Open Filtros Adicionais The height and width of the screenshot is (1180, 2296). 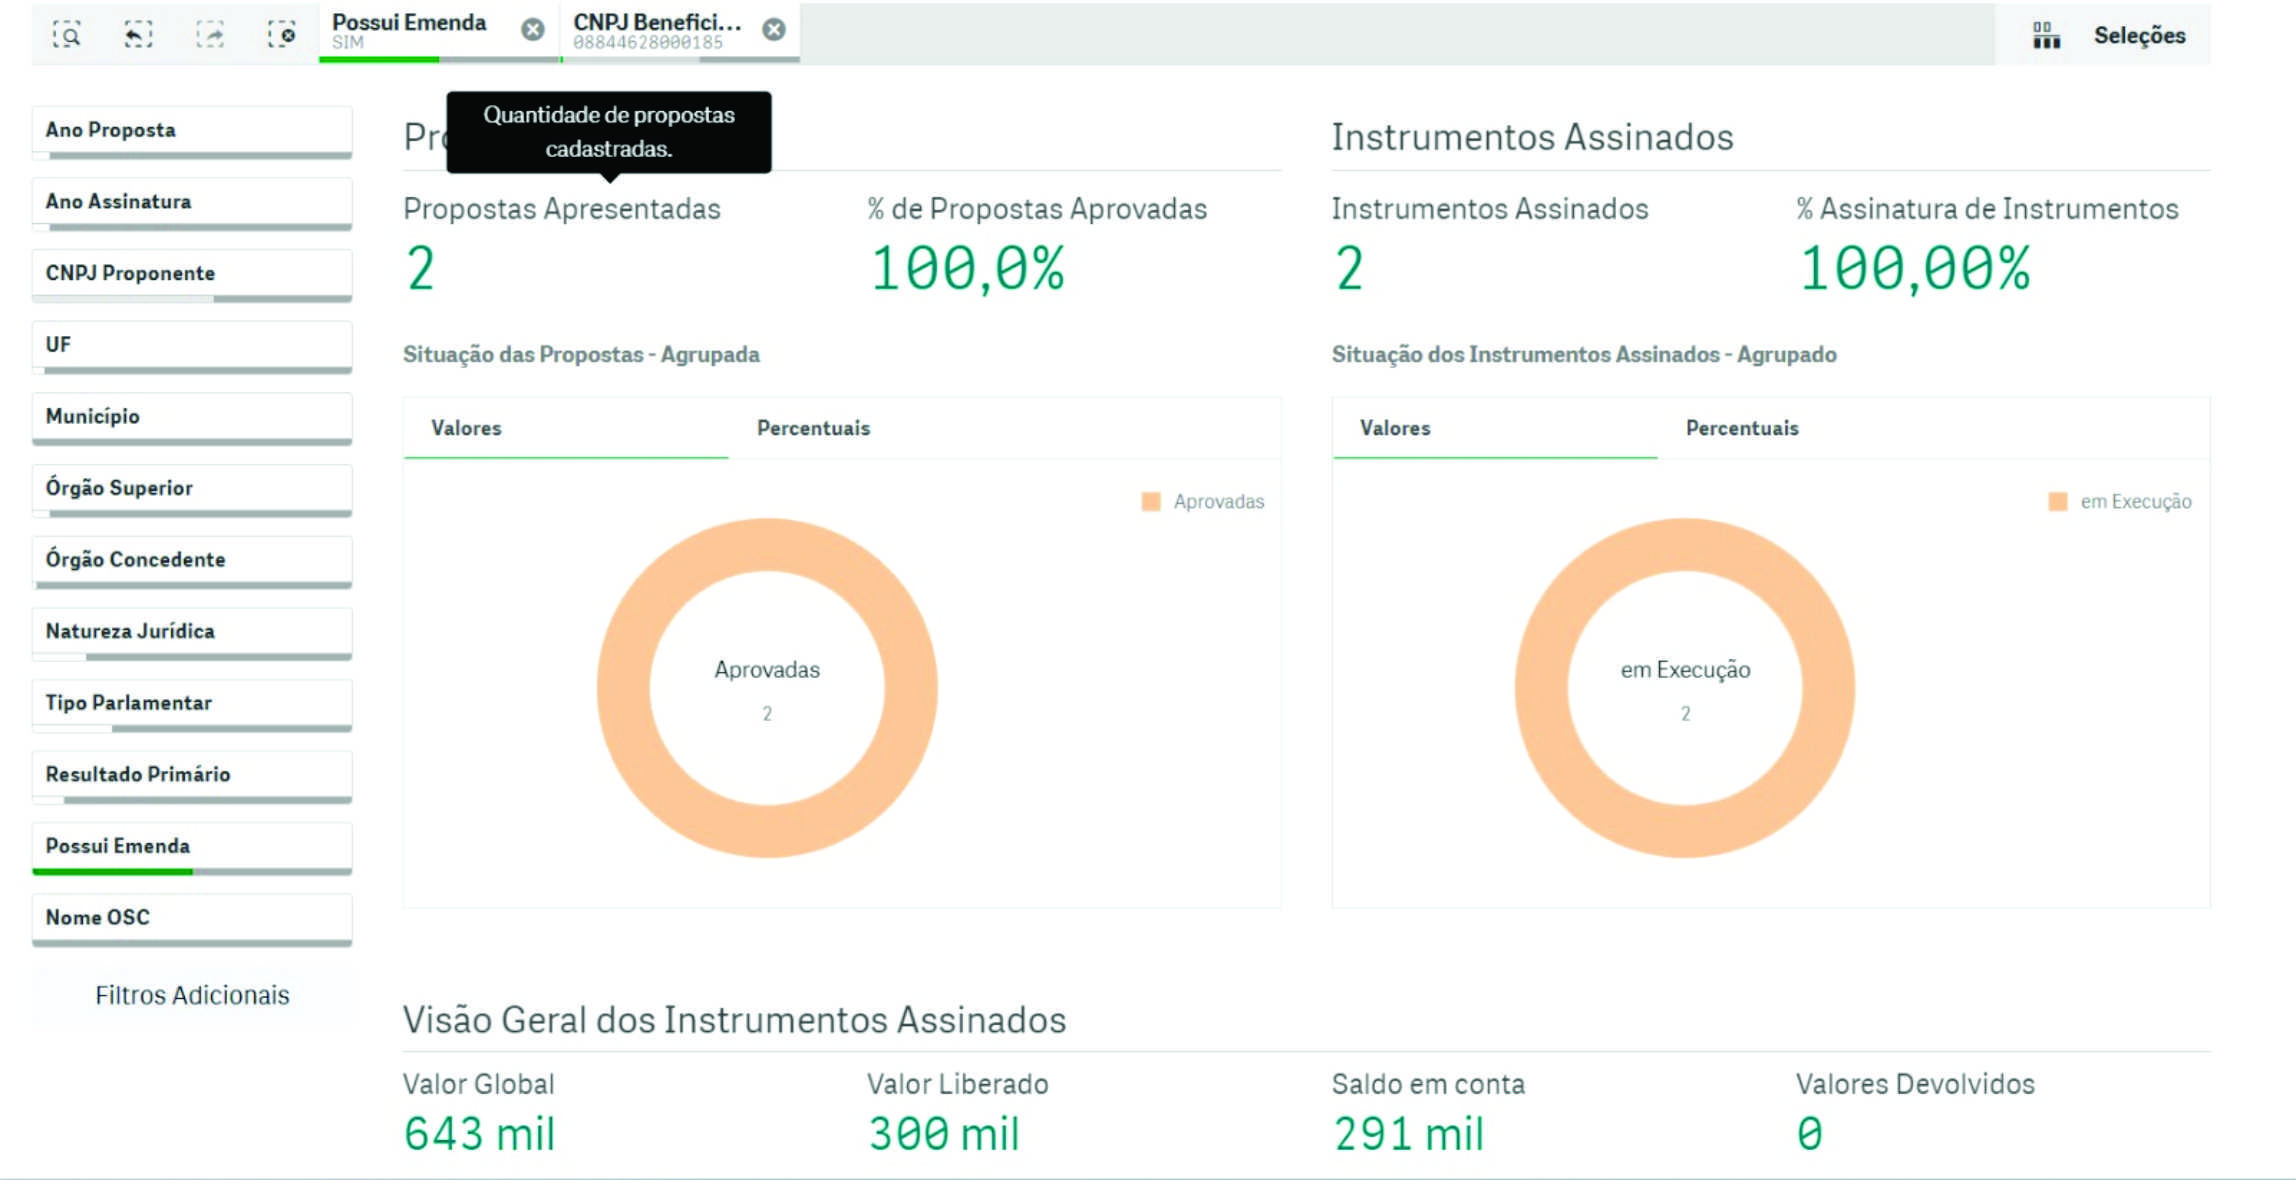coord(192,995)
